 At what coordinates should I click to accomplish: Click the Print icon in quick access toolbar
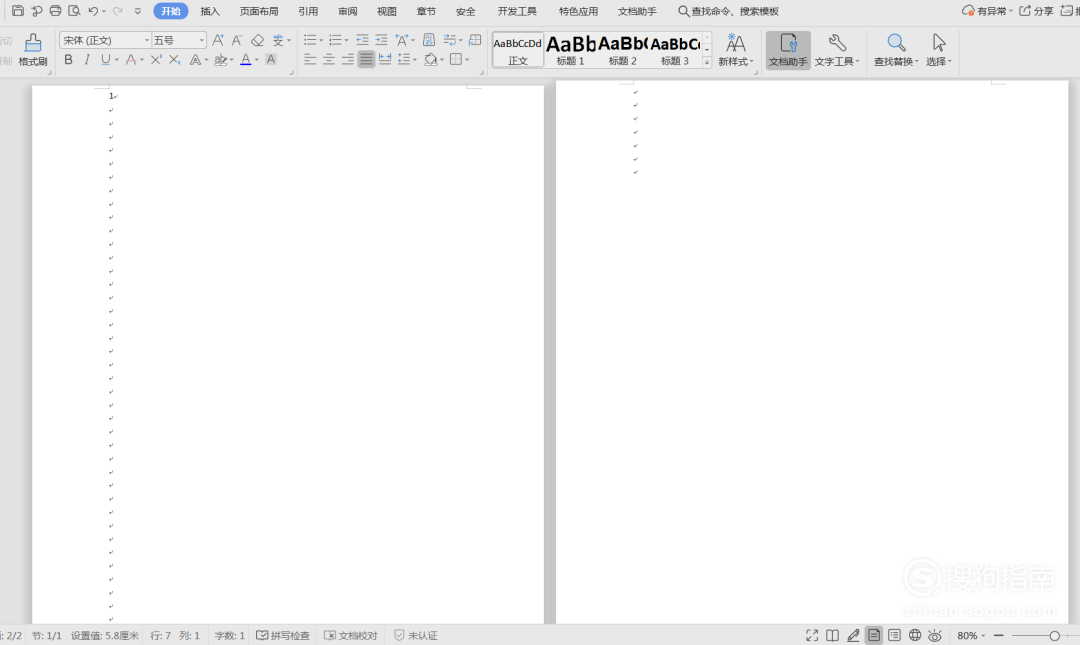[x=56, y=11]
